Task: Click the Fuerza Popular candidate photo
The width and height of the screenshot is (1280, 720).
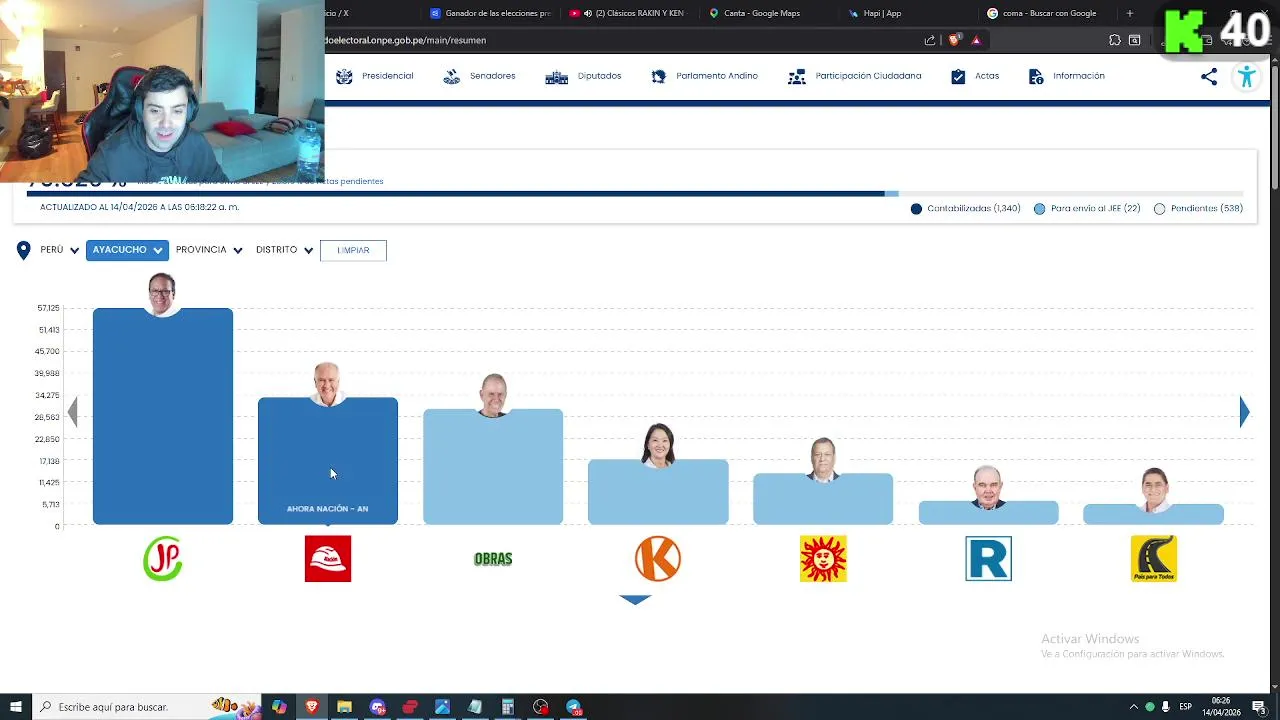Action: click(x=658, y=446)
